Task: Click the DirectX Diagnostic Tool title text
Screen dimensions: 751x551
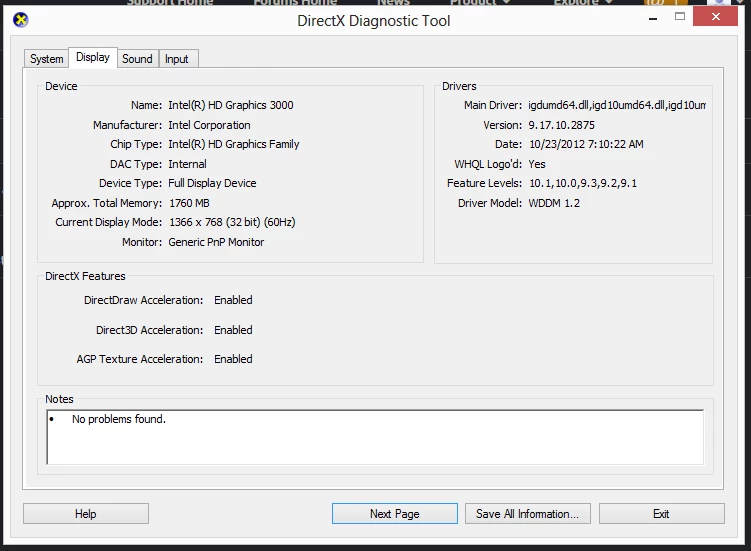Action: tap(374, 21)
